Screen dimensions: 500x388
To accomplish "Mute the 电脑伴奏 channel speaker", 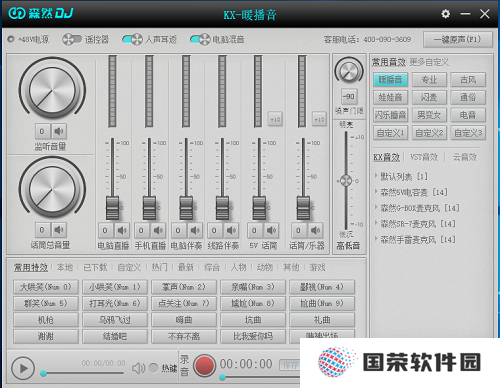I will click(194, 230).
